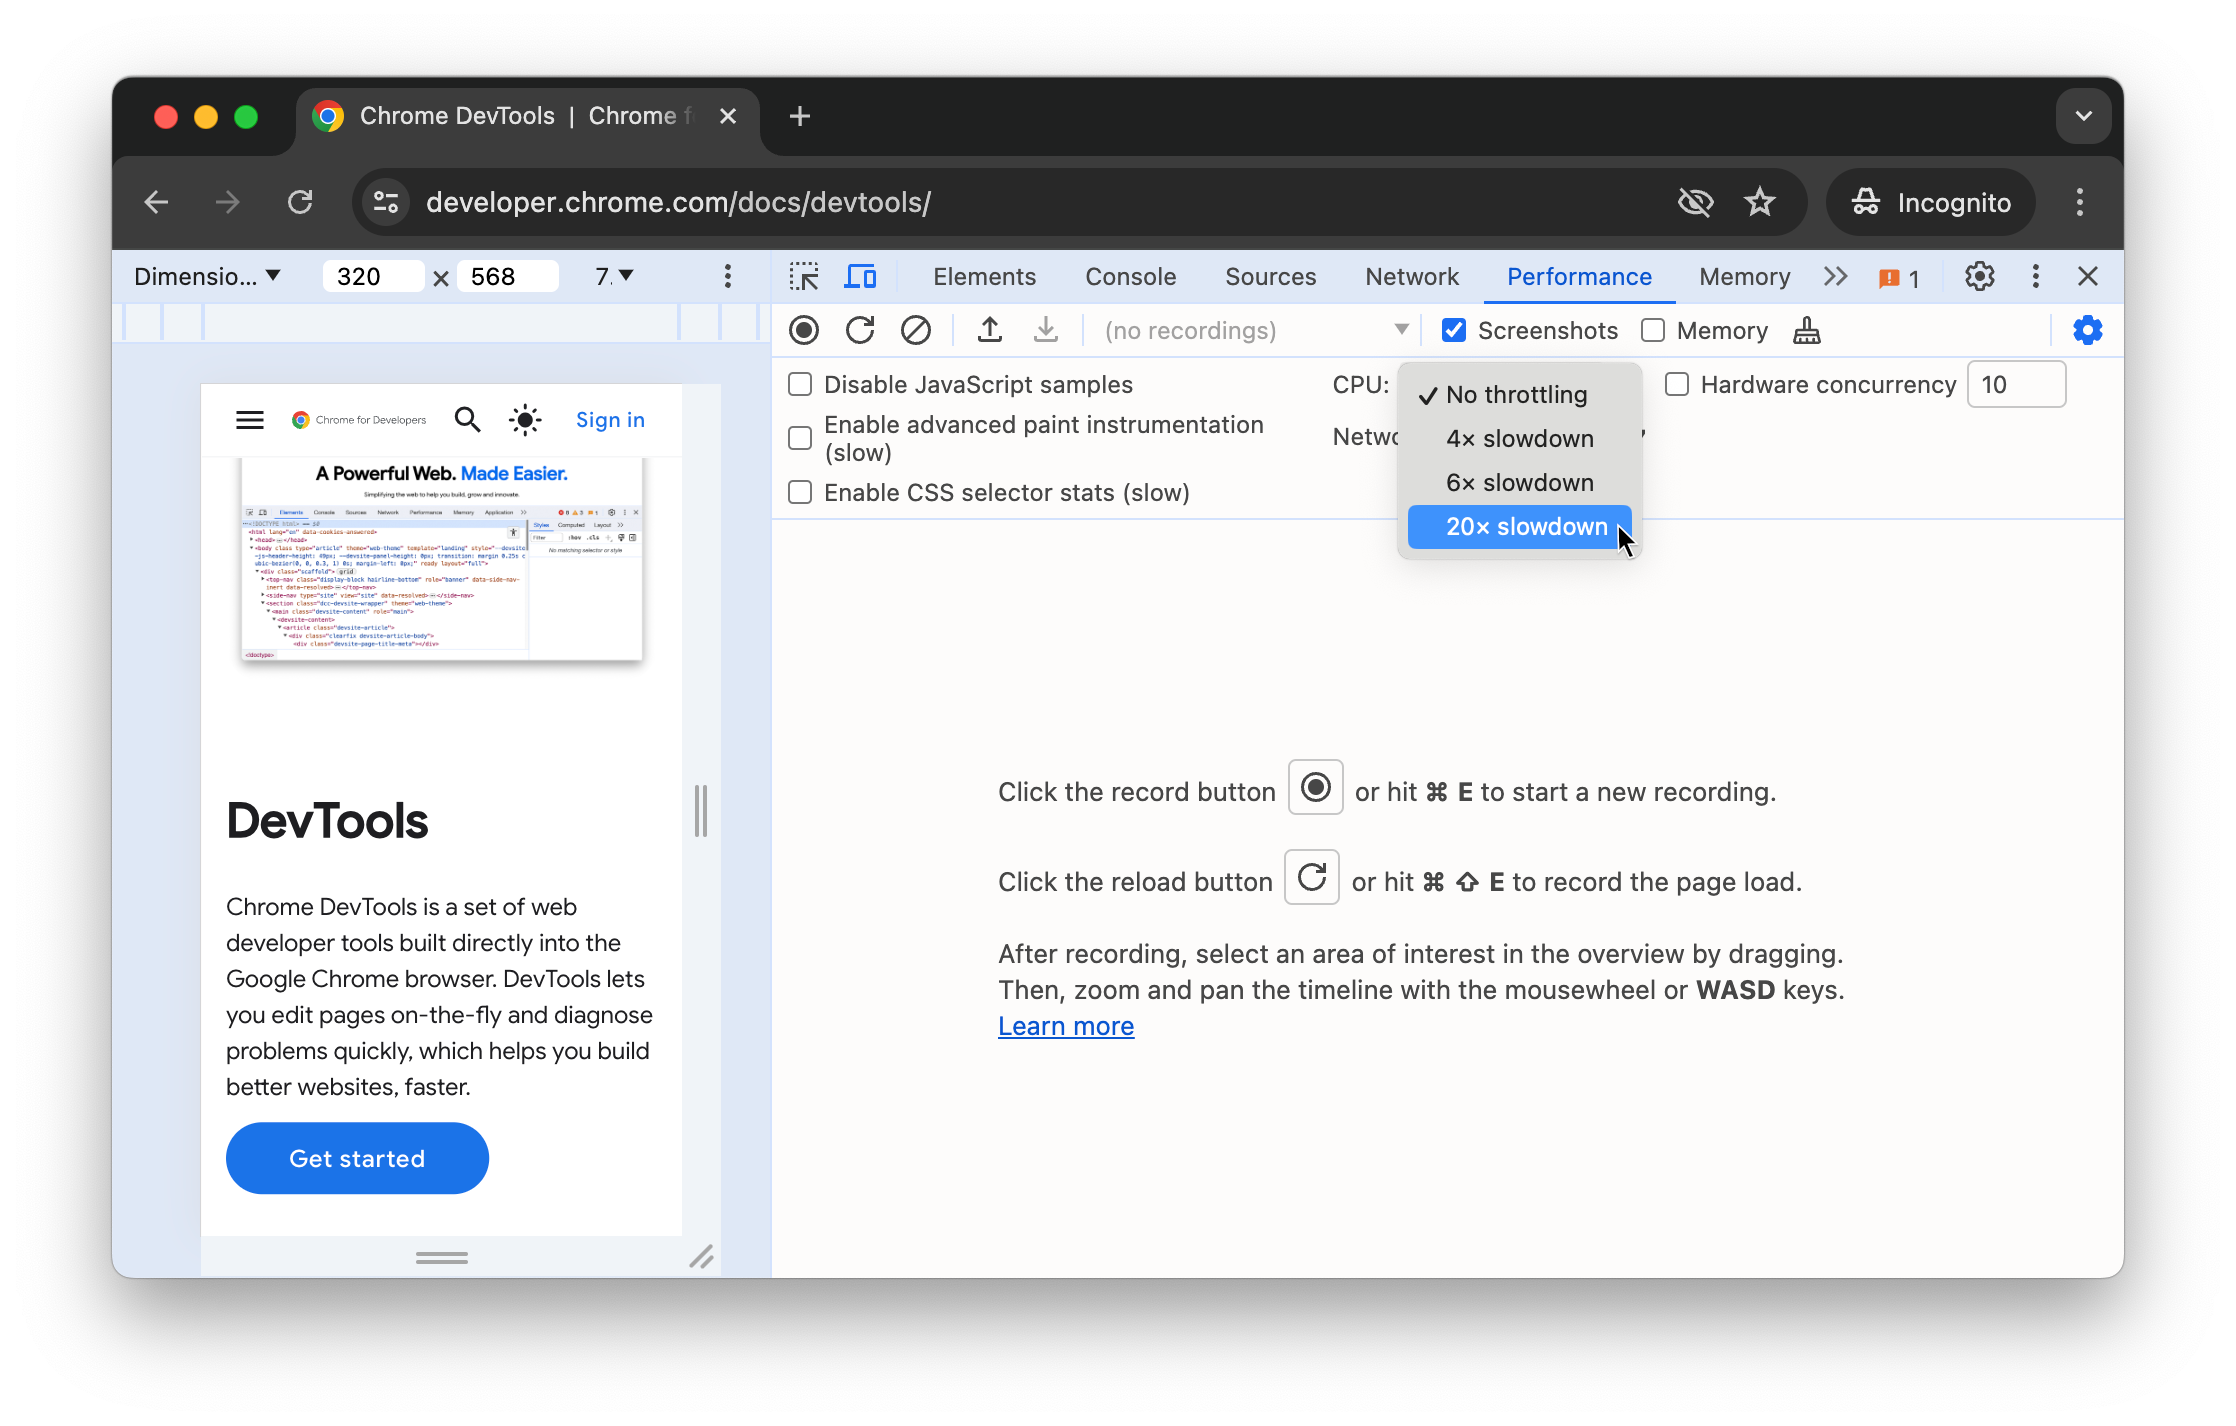The width and height of the screenshot is (2236, 1426).
Task: Click the export recording button
Action: click(991, 331)
